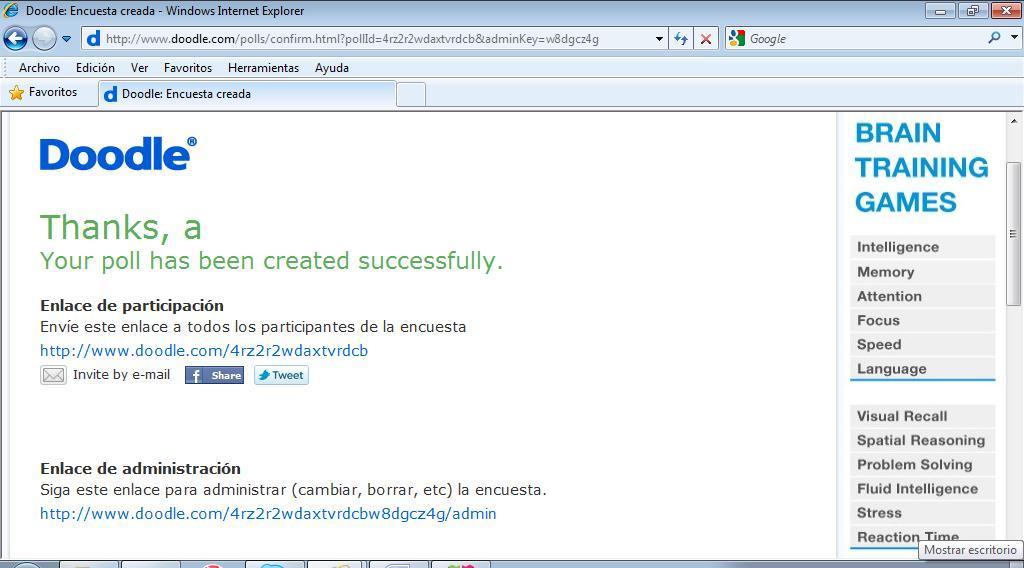This screenshot has height=568, width=1024.
Task: Open the Favoritos star button
Action: tap(43, 92)
